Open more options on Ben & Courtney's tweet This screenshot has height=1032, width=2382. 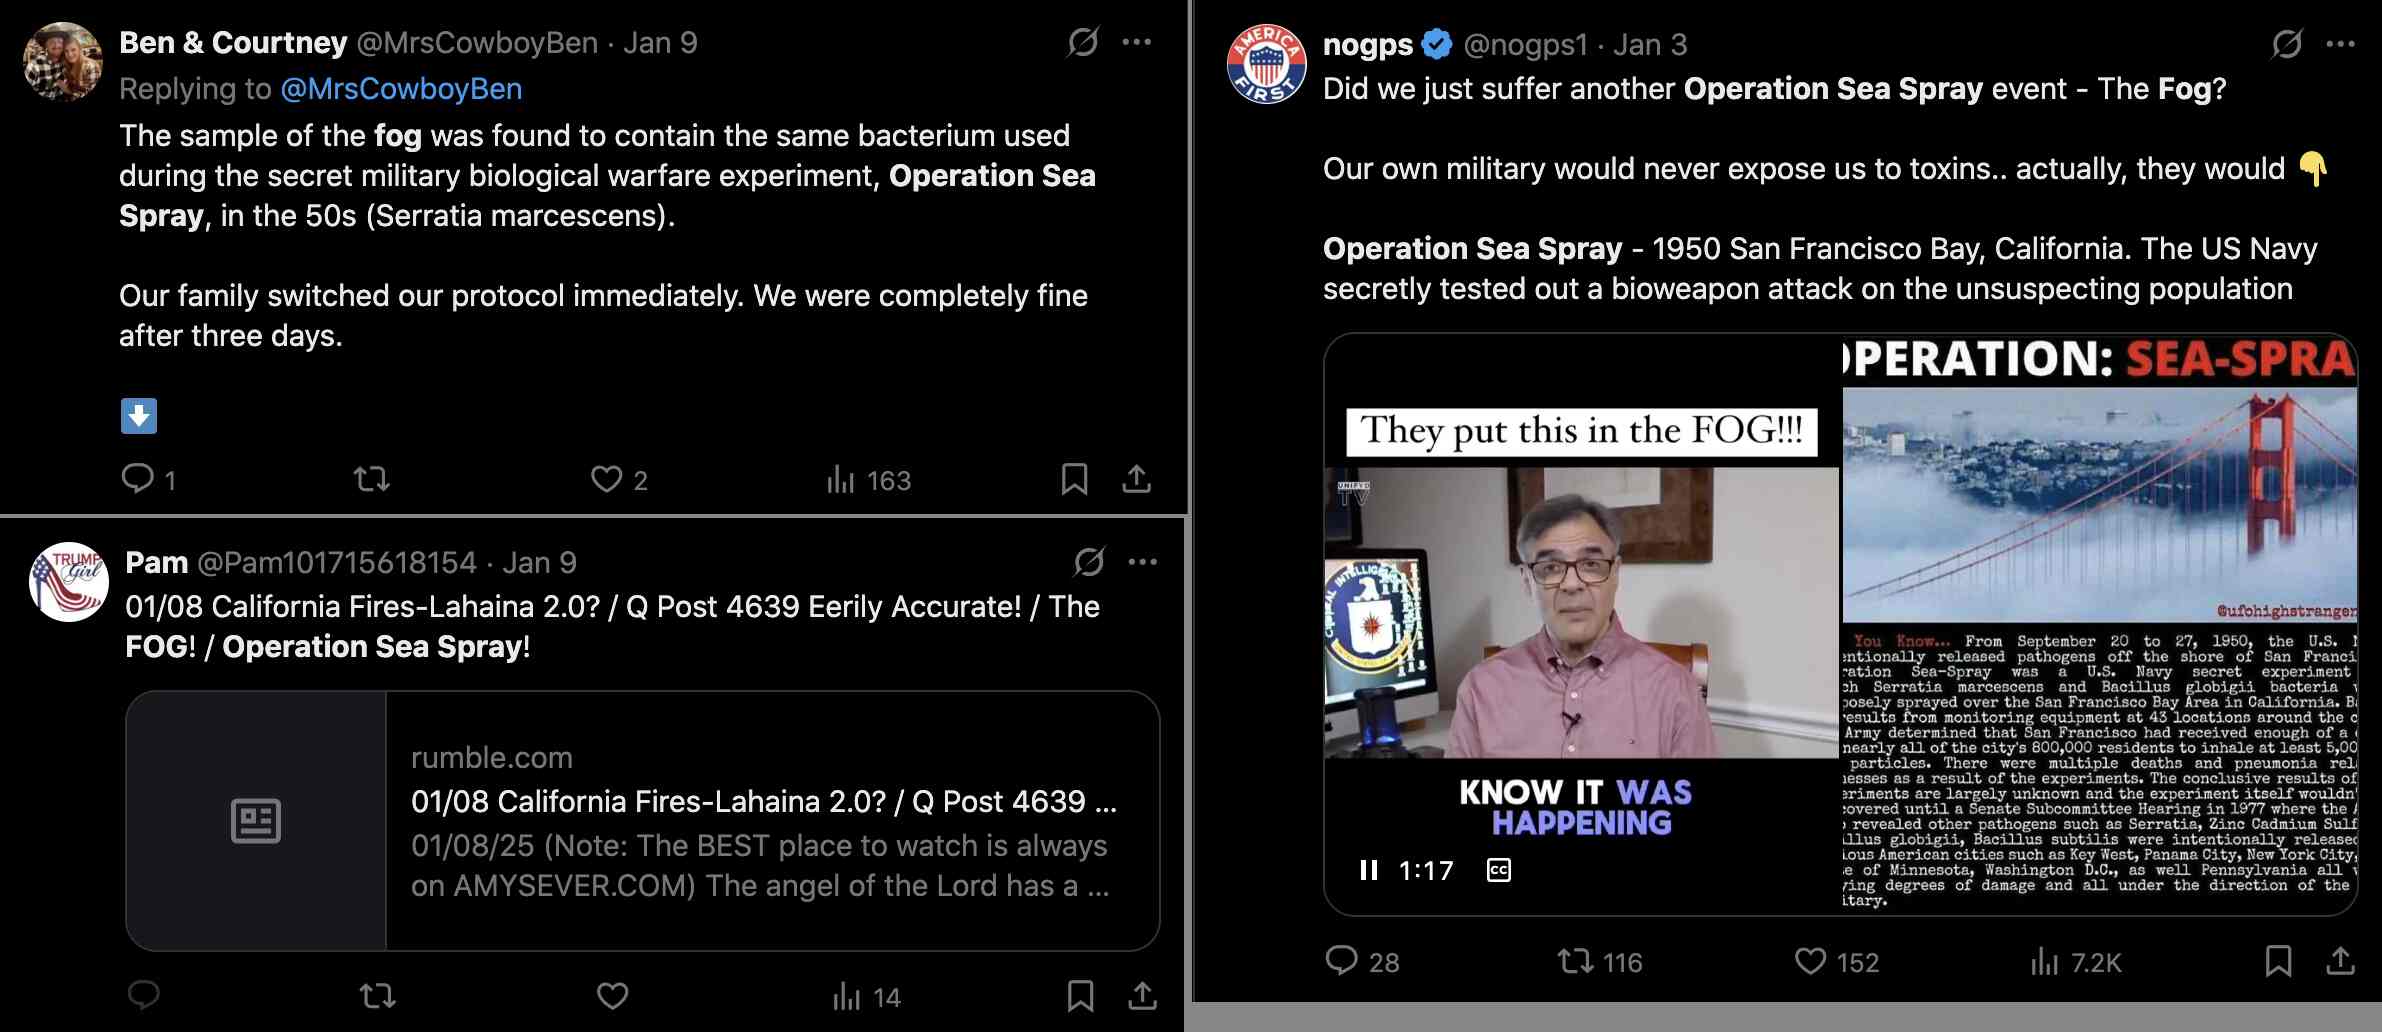(x=1136, y=42)
